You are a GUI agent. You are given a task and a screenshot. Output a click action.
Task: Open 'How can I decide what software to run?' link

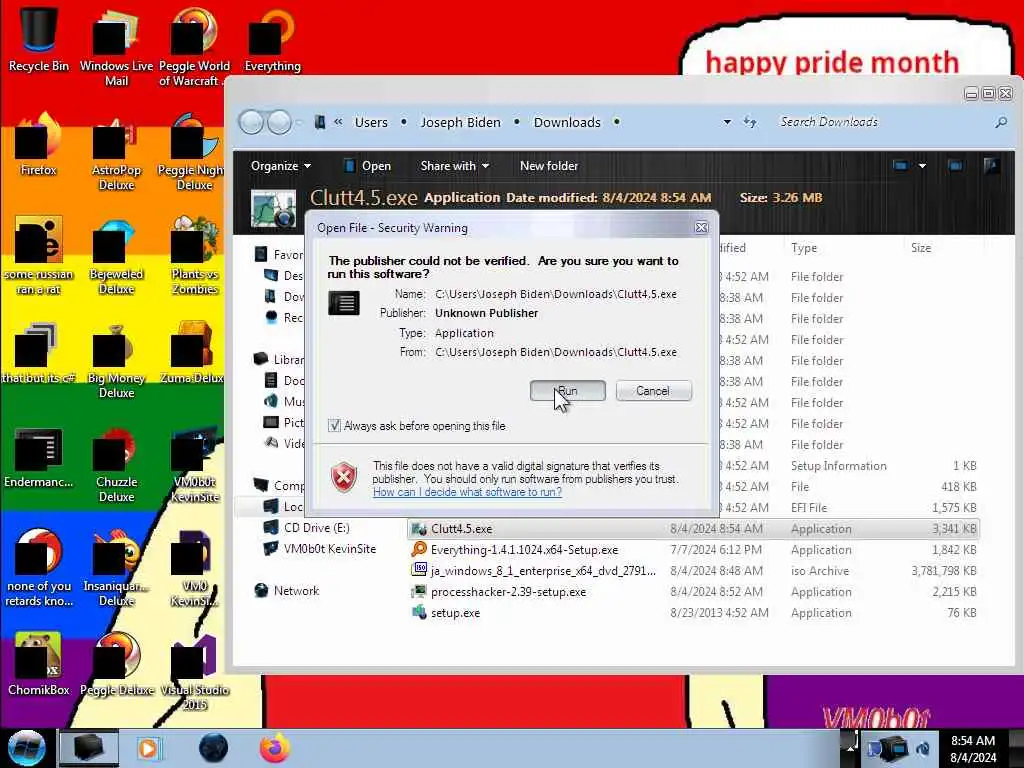pyautogui.click(x=467, y=492)
